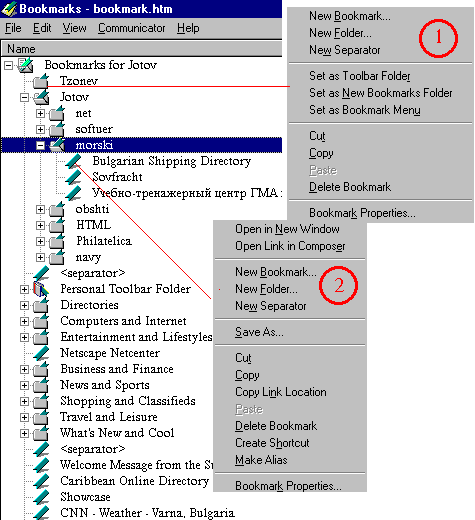Viewport: 475px width, 520px height.
Task: Click the Bulgarian Shipping Directory bookmark icon
Action: pyautogui.click(x=73, y=161)
